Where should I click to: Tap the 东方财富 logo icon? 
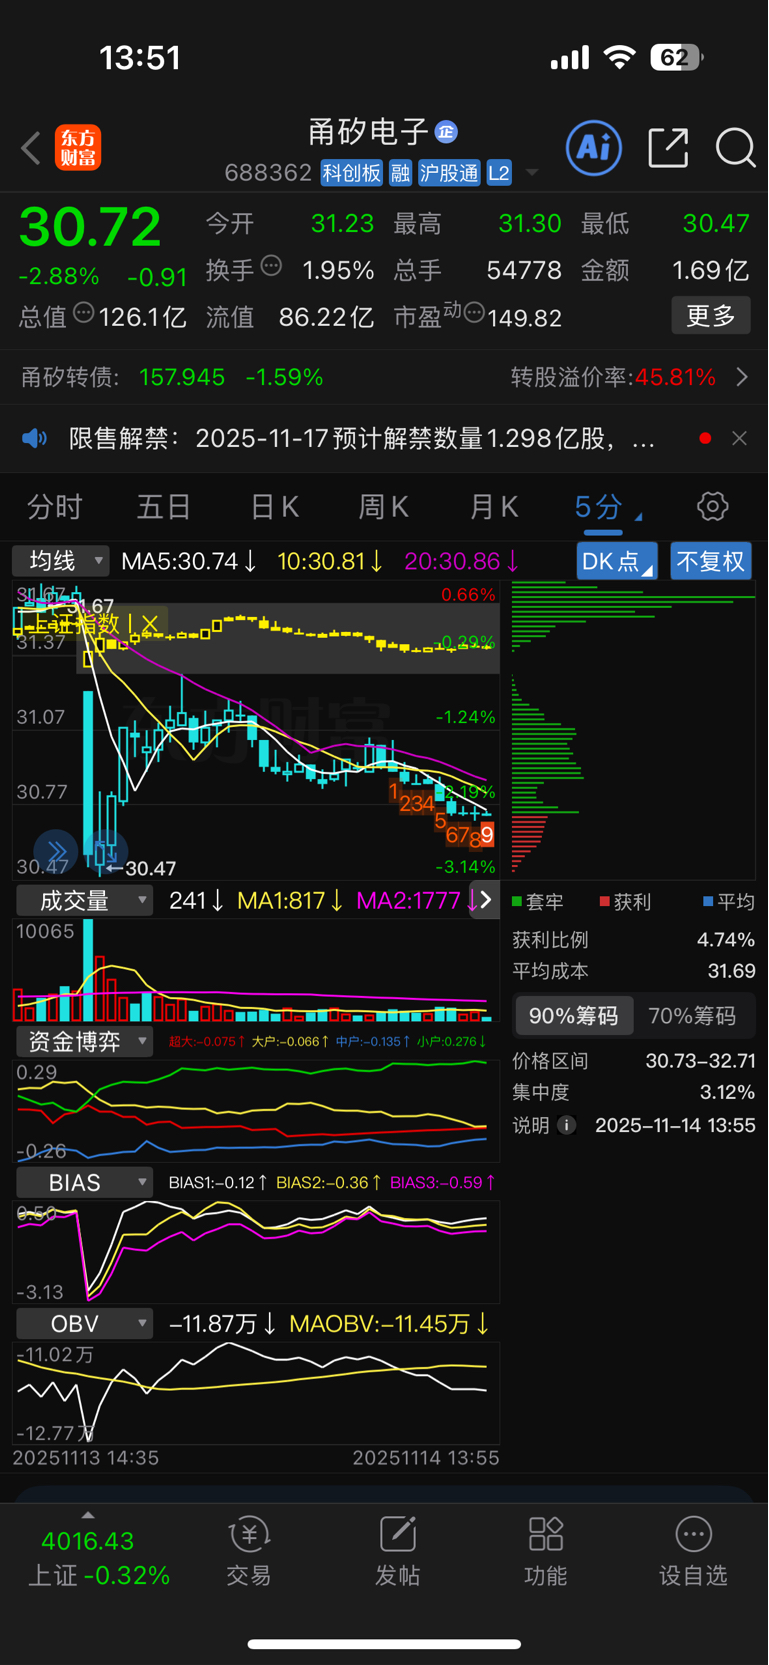tap(78, 148)
